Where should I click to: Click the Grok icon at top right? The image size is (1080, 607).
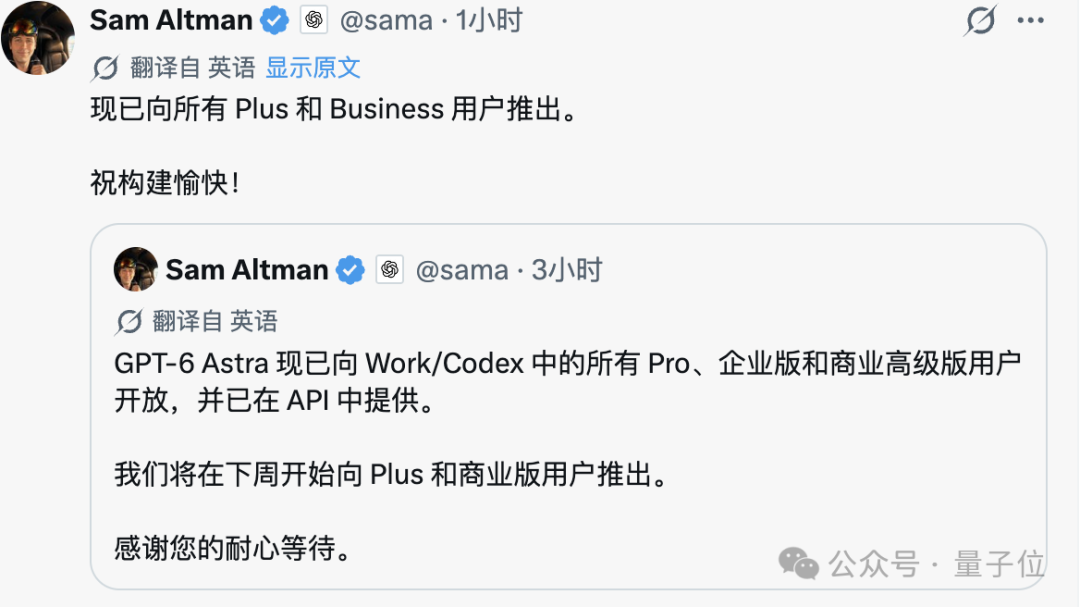tap(980, 20)
